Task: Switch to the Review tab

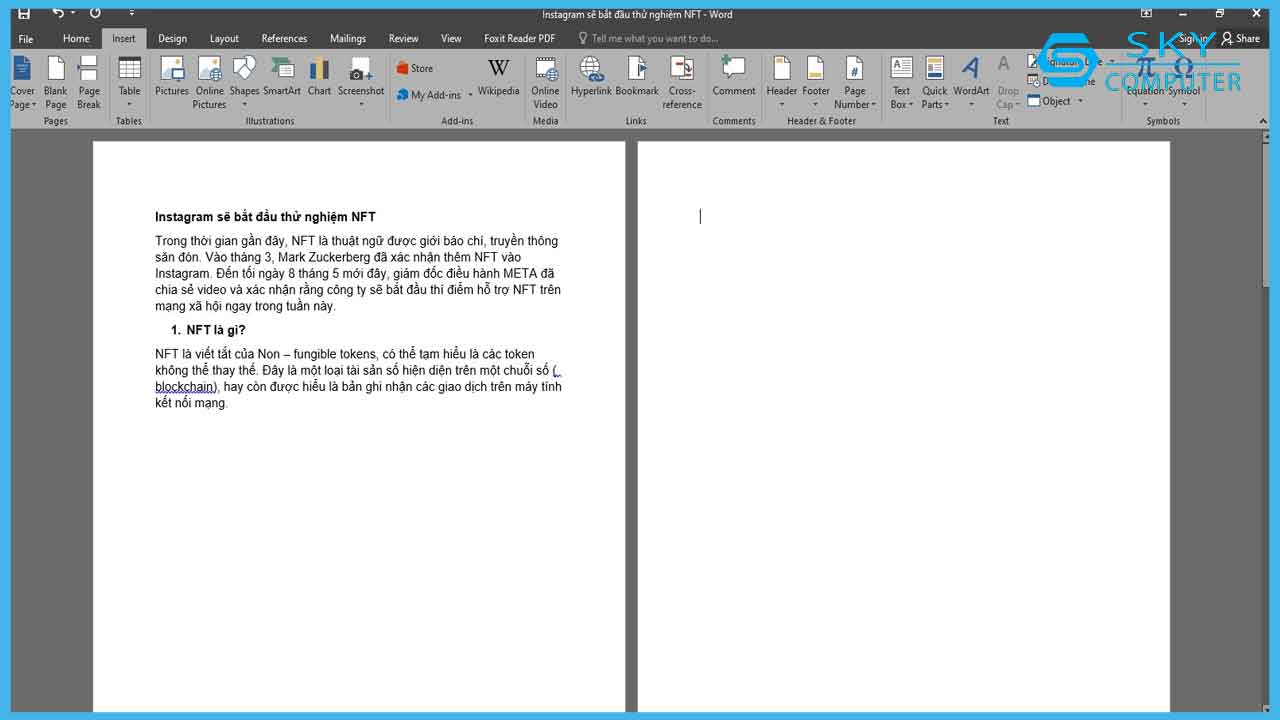Action: (404, 38)
